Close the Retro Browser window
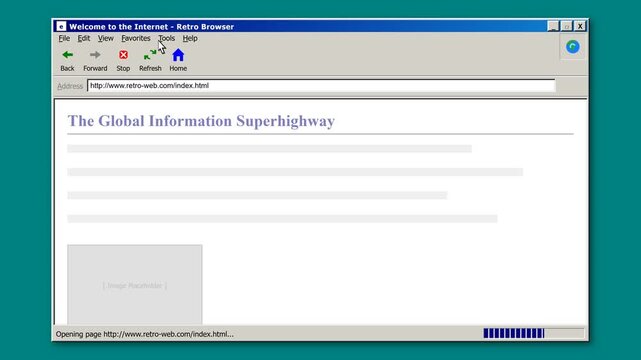This screenshot has width=641, height=360. coord(580,26)
